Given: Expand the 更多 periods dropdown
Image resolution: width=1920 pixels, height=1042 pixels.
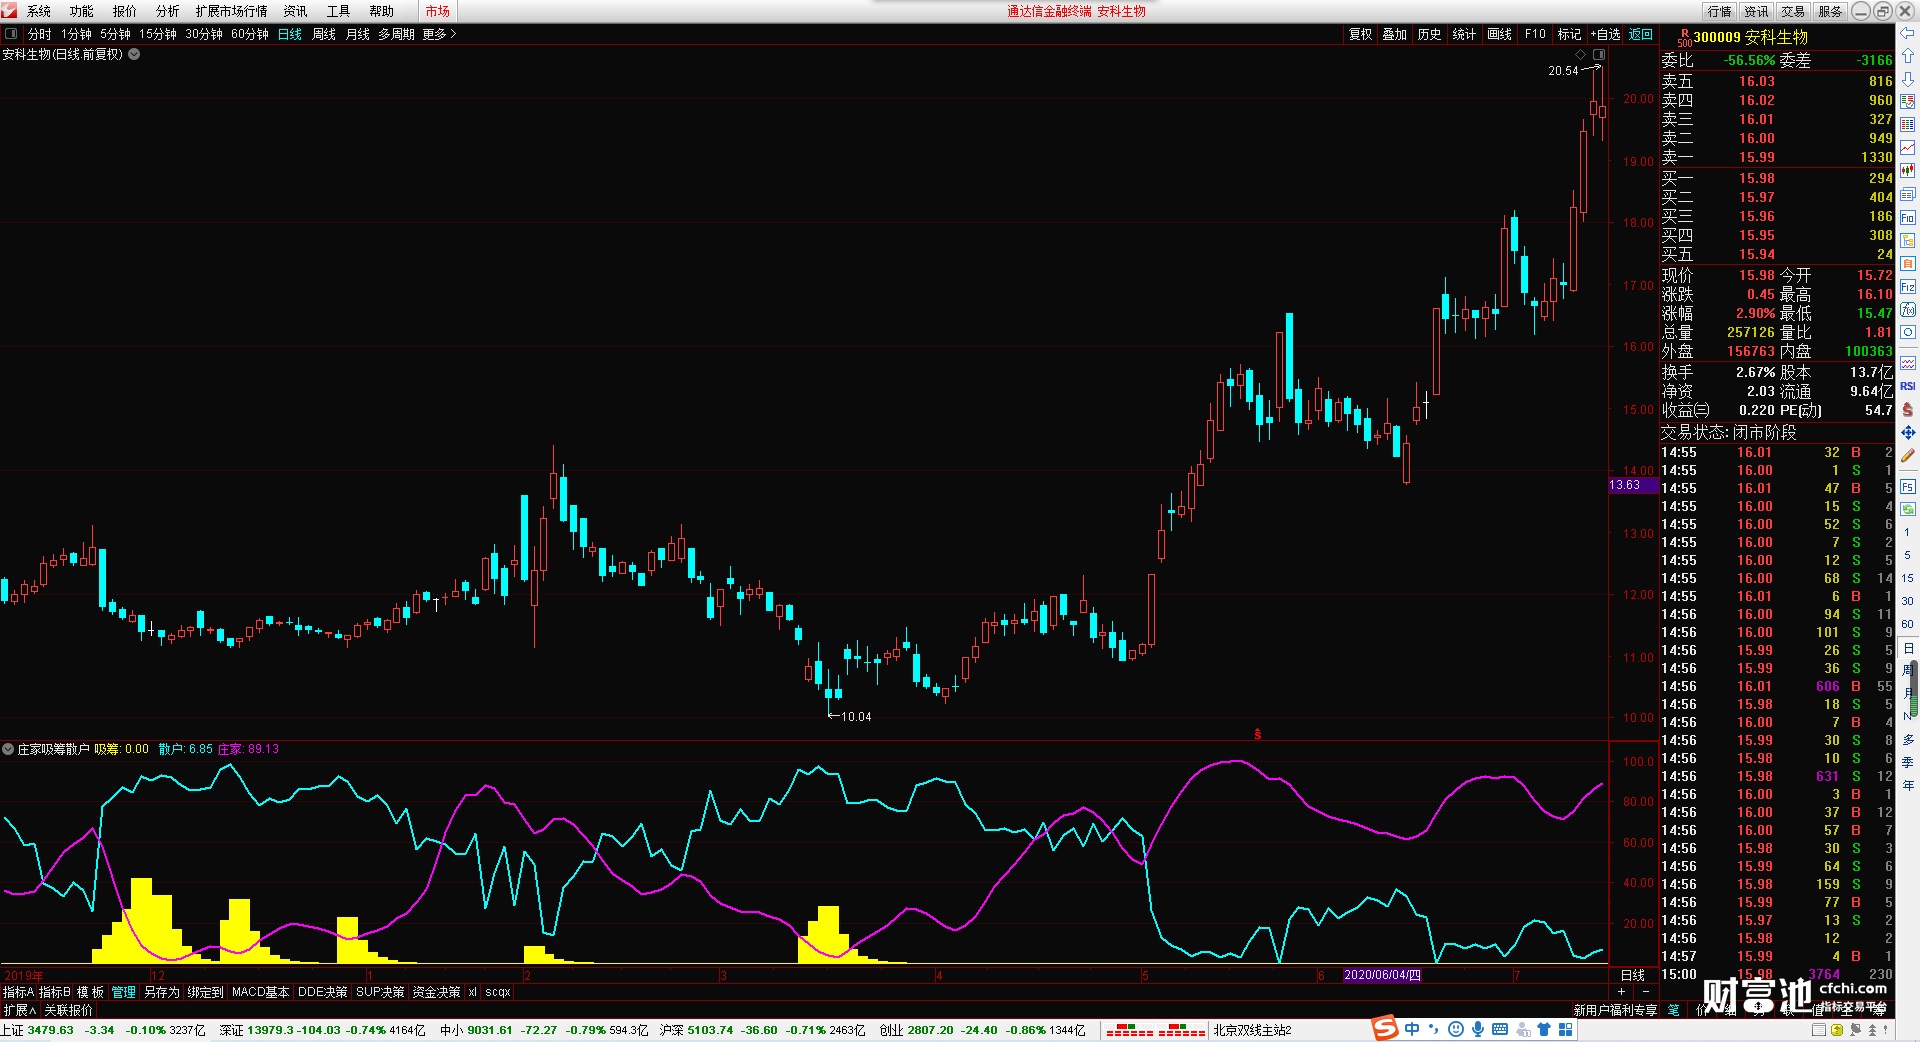Looking at the screenshot, I should (x=439, y=34).
